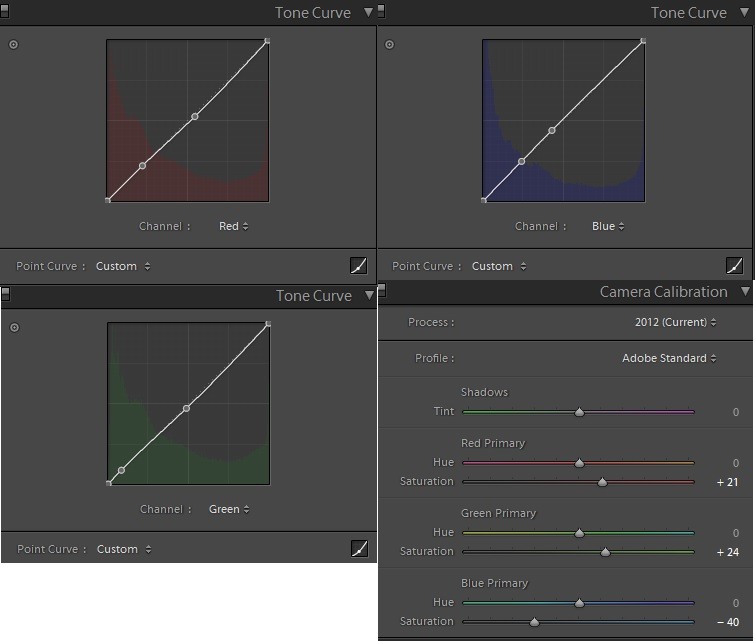
Task: Click point curve edit icon in Green panel
Action: pos(358,549)
